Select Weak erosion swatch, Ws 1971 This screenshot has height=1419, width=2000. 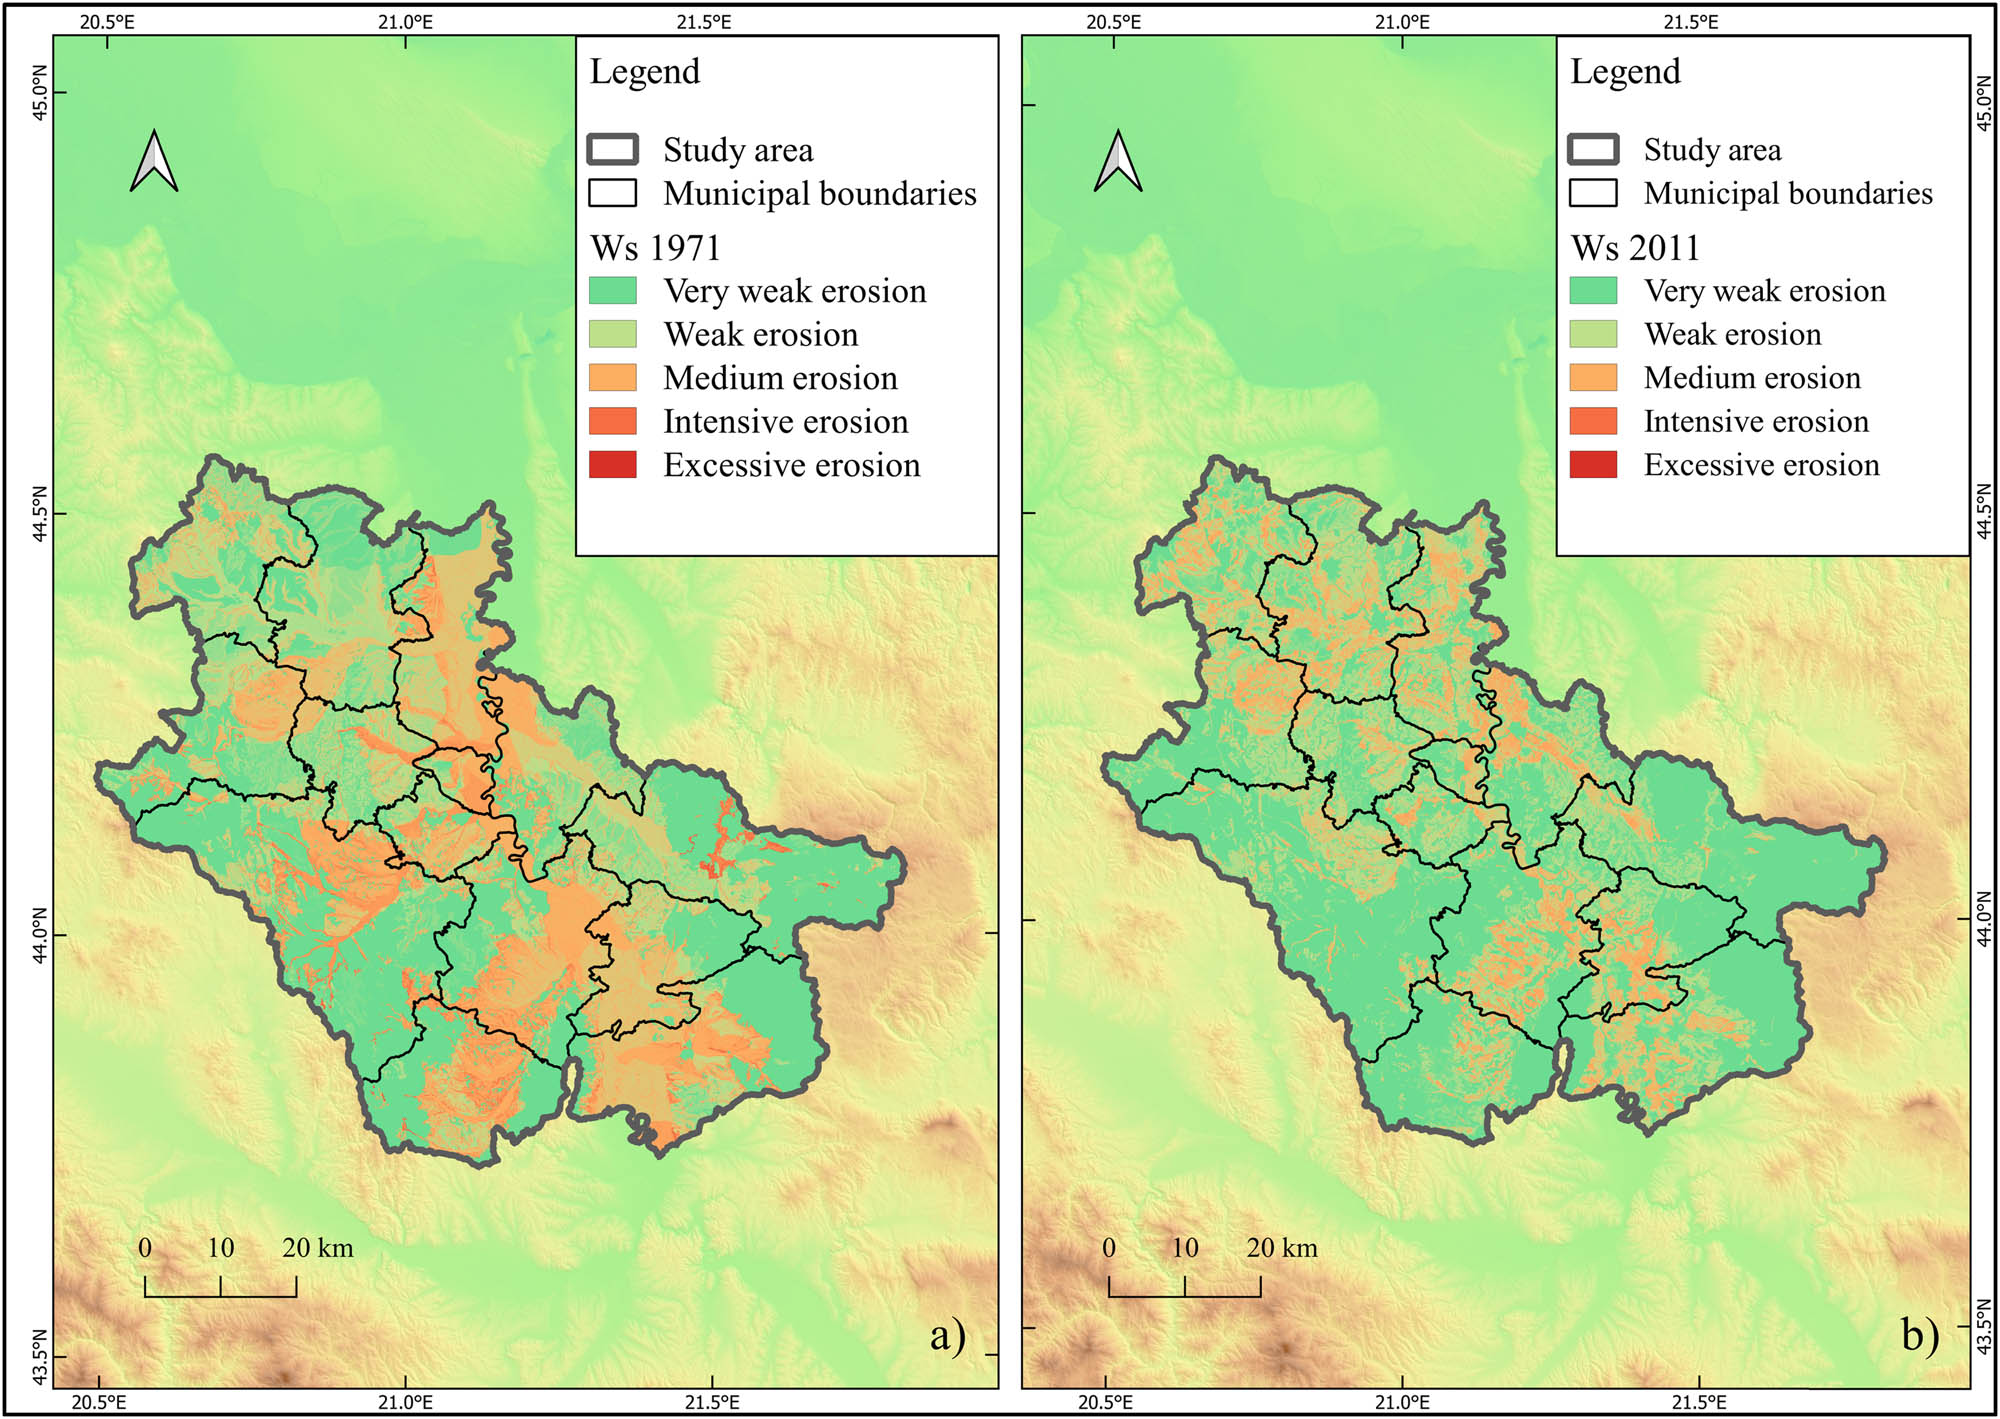pyautogui.click(x=612, y=334)
